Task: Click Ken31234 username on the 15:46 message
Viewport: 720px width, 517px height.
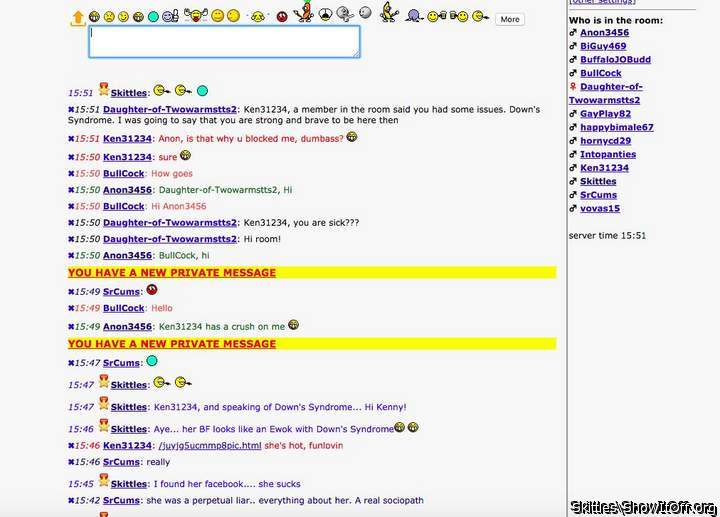Action: point(127,446)
